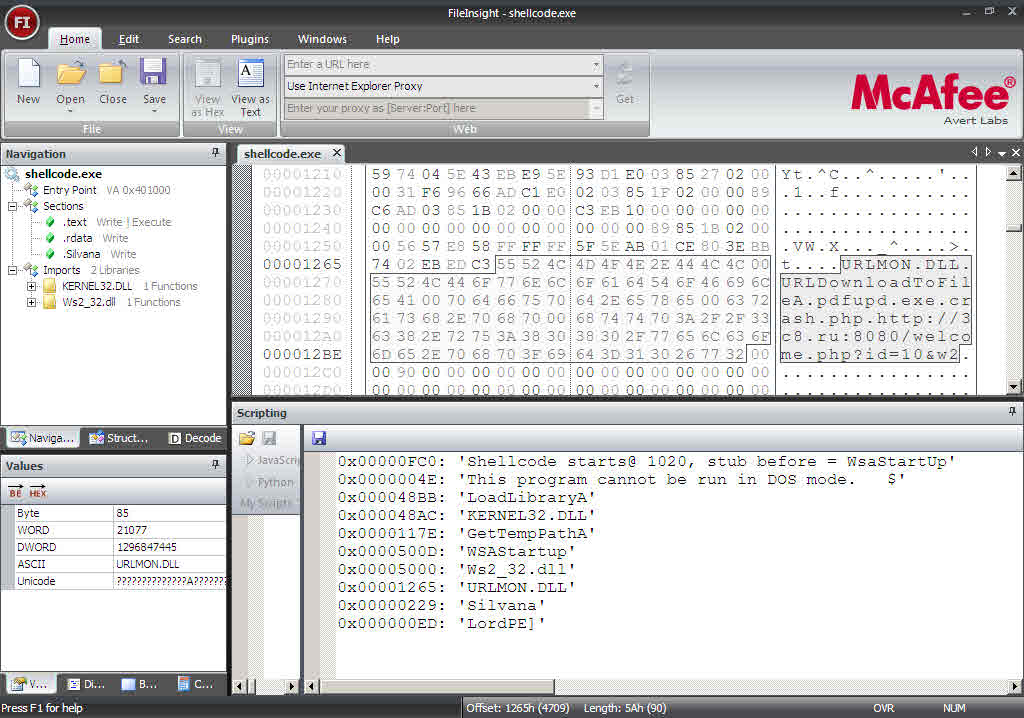Go to next document tab arrow
This screenshot has width=1024, height=718.
988,152
